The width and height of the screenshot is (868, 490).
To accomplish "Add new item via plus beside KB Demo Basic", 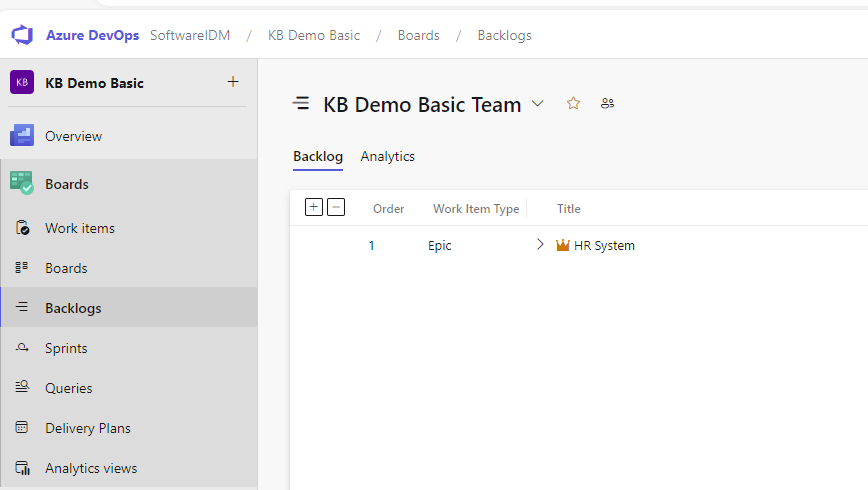I will click(233, 82).
